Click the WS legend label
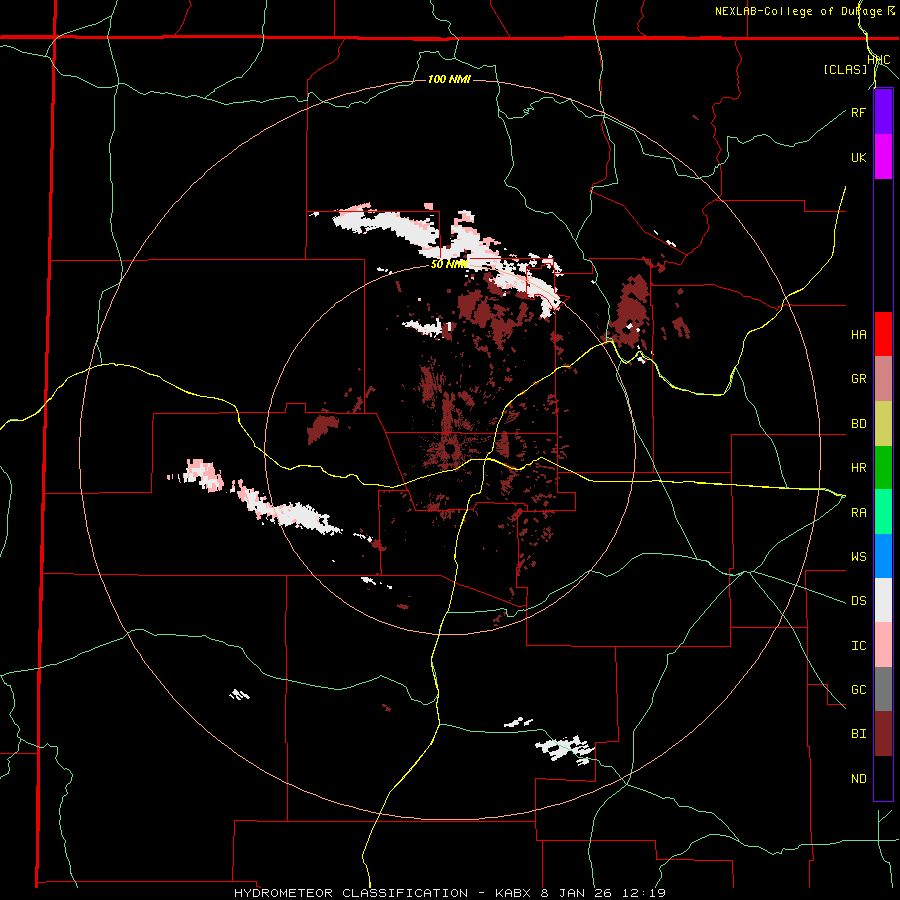This screenshot has width=900, height=900. coord(858,556)
